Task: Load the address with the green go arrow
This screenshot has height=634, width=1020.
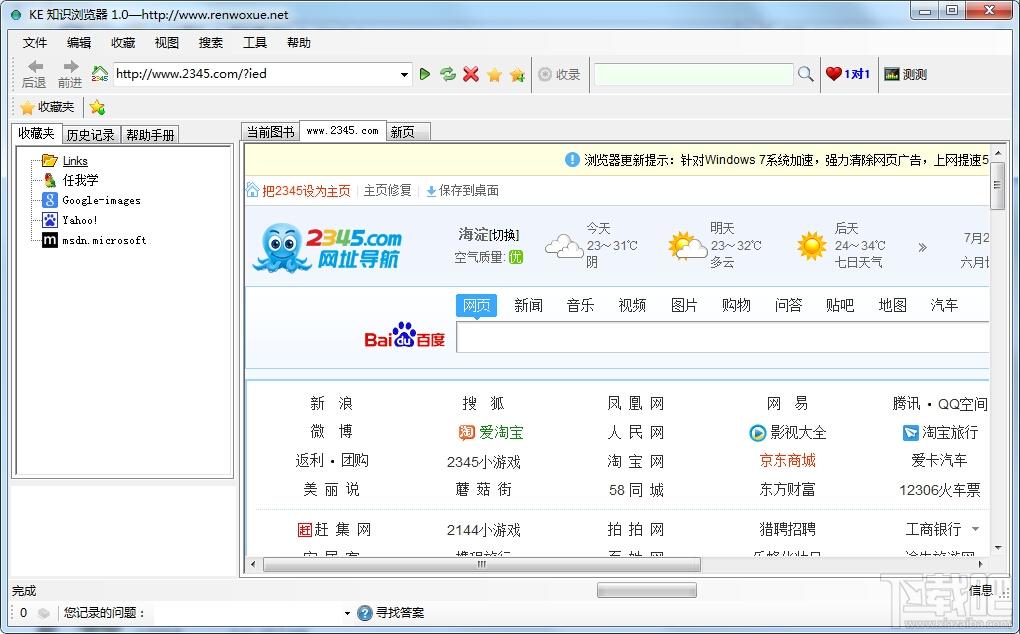Action: coord(425,74)
